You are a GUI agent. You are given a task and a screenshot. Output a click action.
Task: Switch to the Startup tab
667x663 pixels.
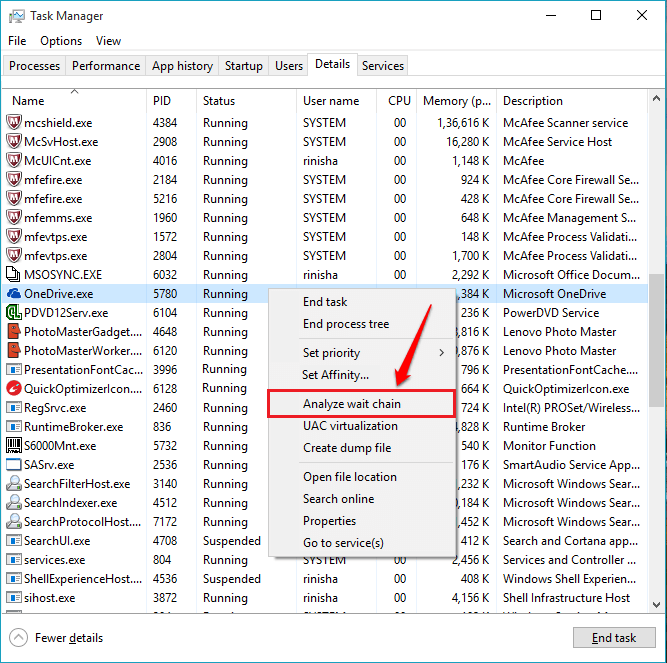[243, 66]
